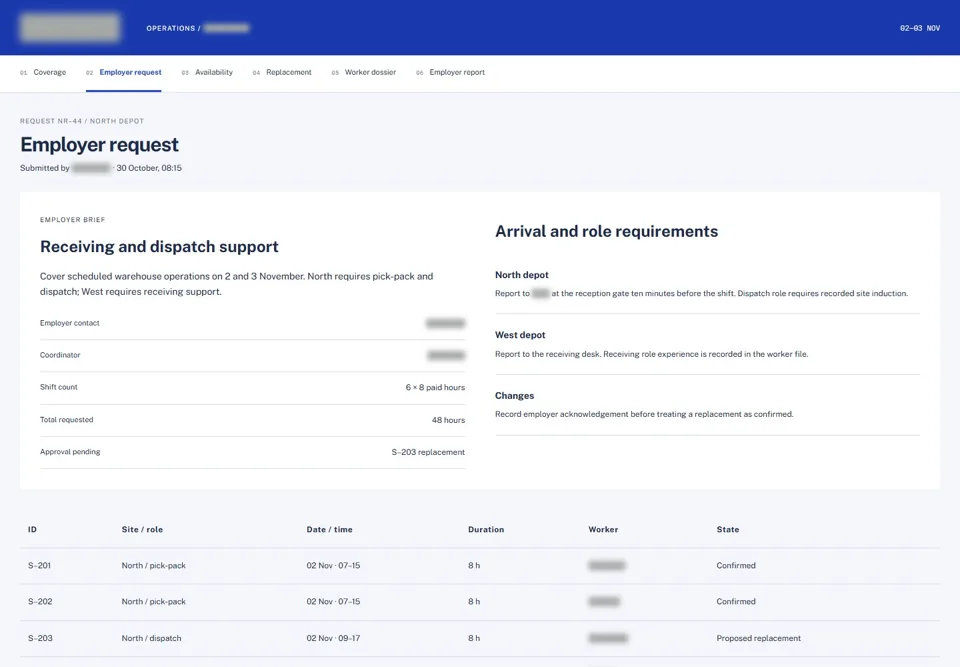This screenshot has width=960, height=667.
Task: Open the Worker dossier tab
Action: point(364,72)
